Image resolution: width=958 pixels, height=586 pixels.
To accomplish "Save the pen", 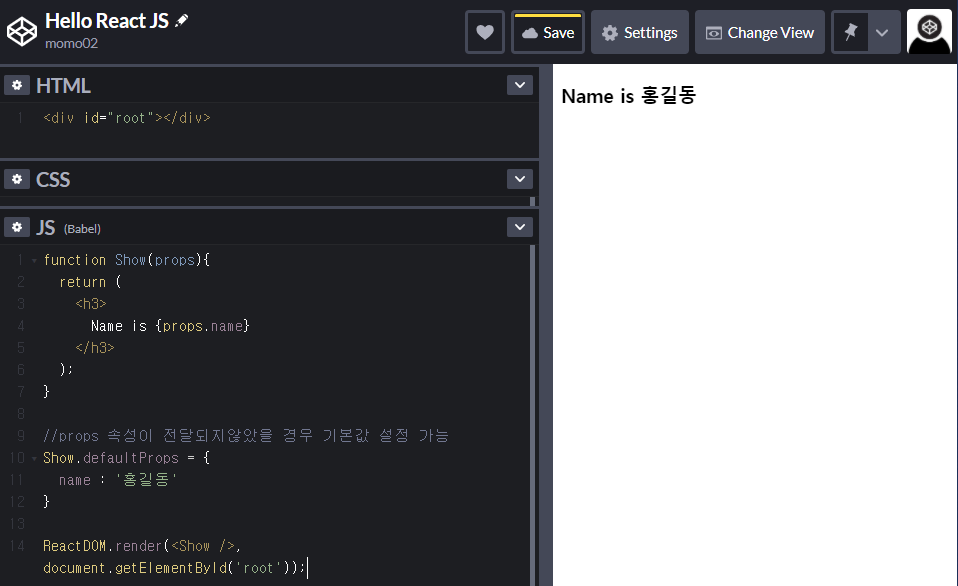I will [x=548, y=32].
